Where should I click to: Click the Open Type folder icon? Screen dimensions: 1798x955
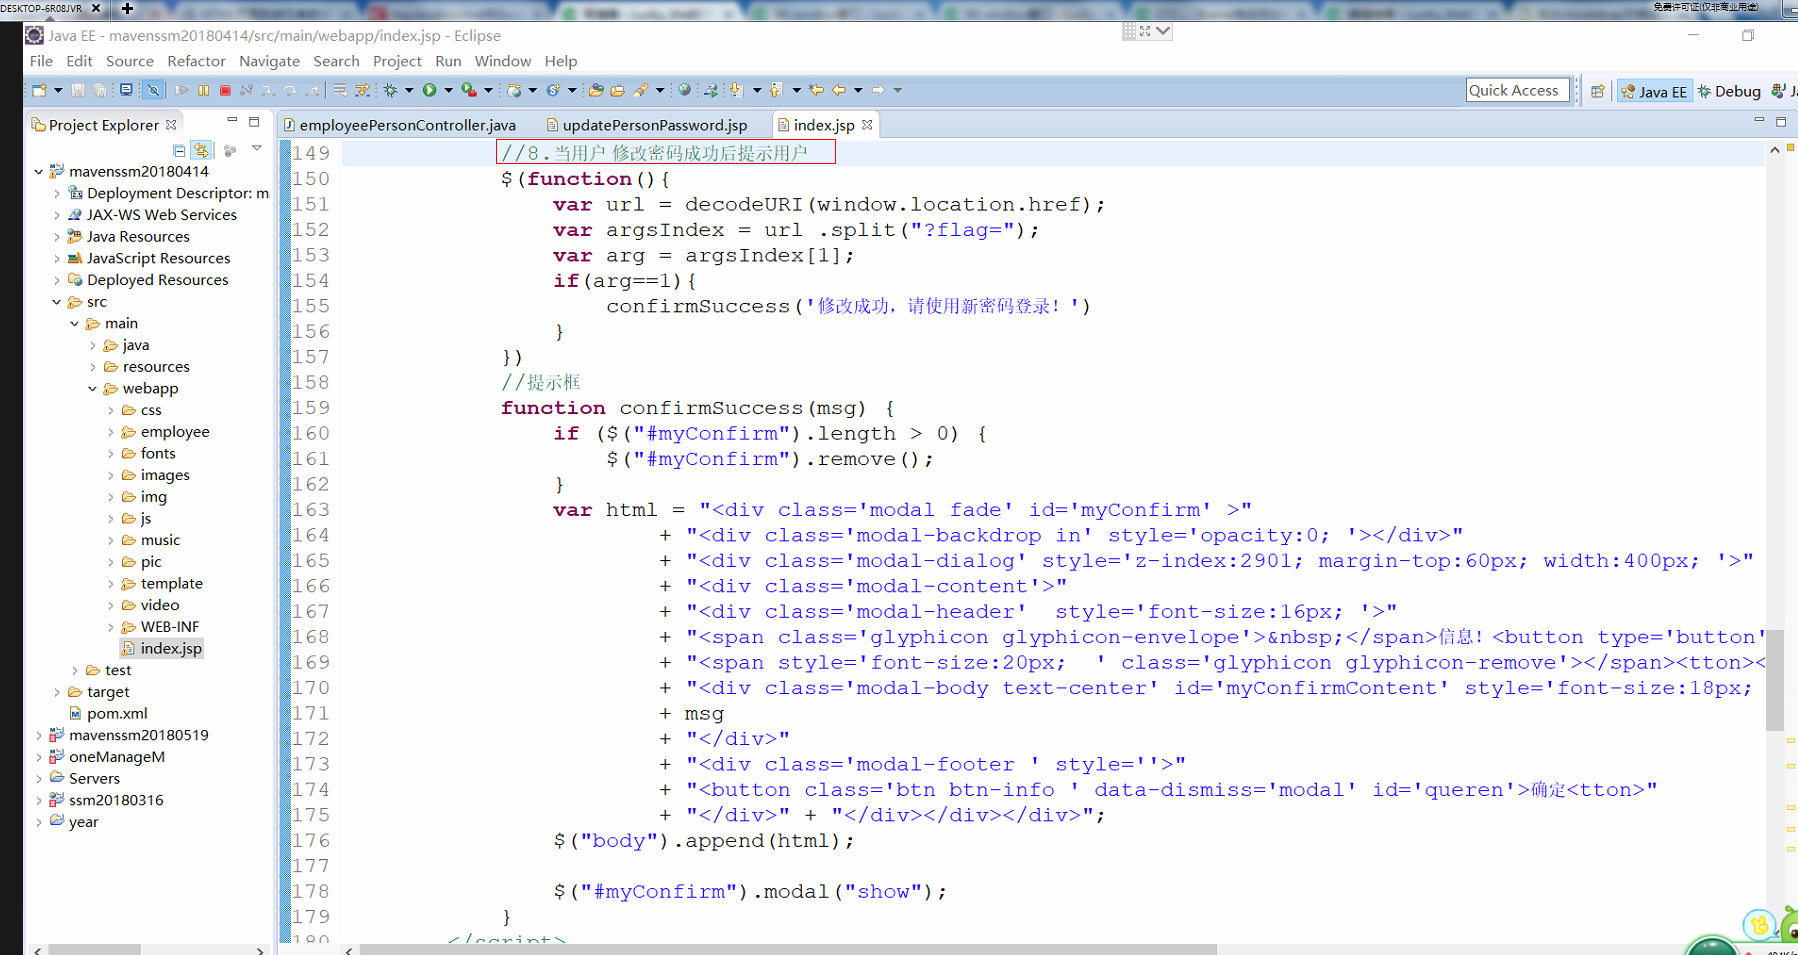596,90
